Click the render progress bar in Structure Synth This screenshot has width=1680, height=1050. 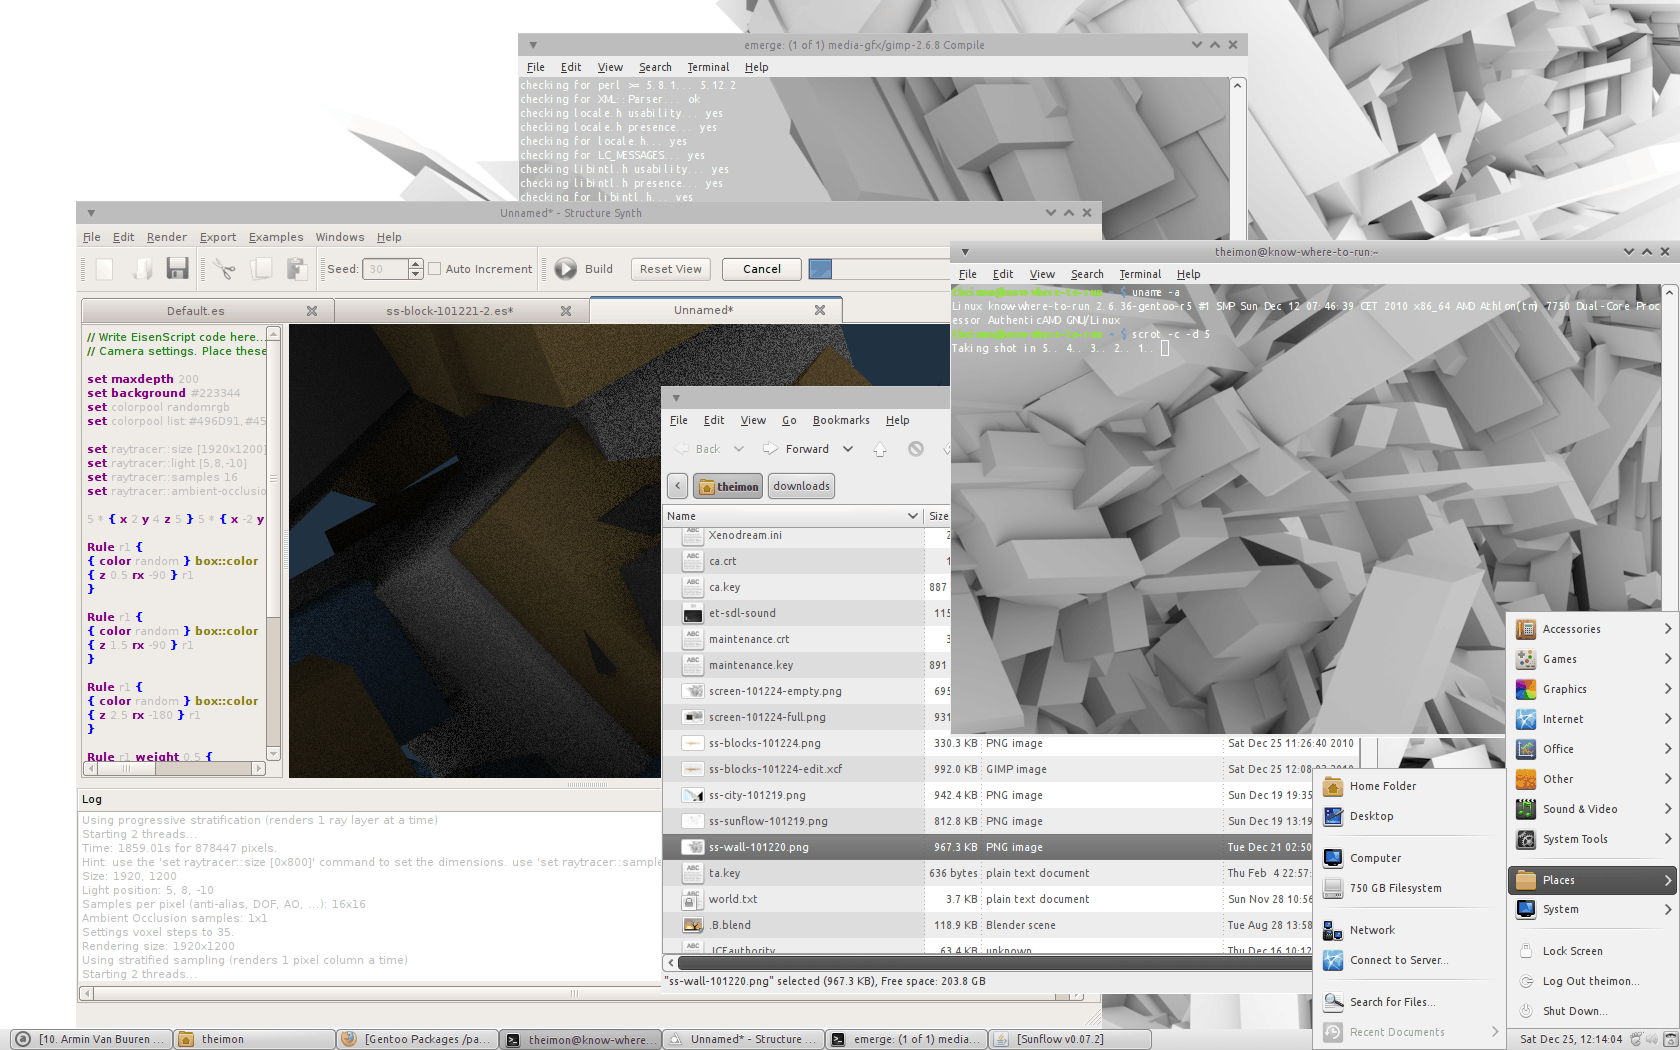(x=879, y=269)
